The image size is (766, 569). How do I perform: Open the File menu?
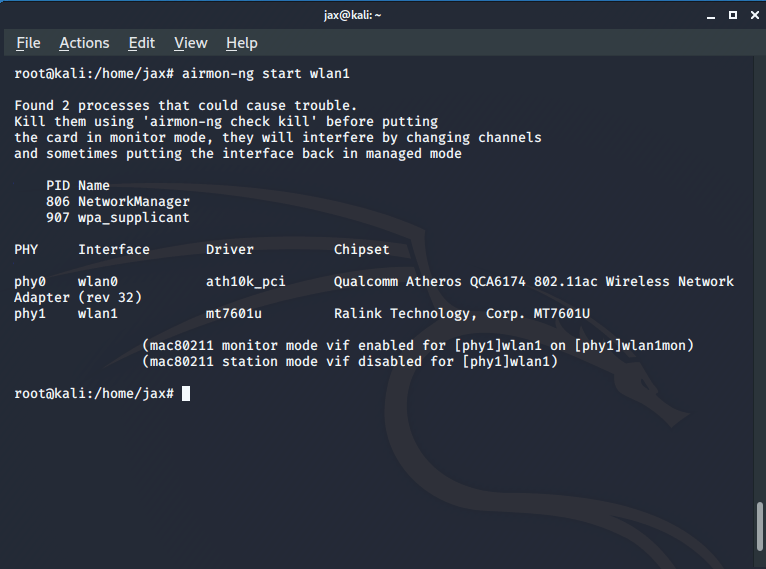pyautogui.click(x=28, y=43)
